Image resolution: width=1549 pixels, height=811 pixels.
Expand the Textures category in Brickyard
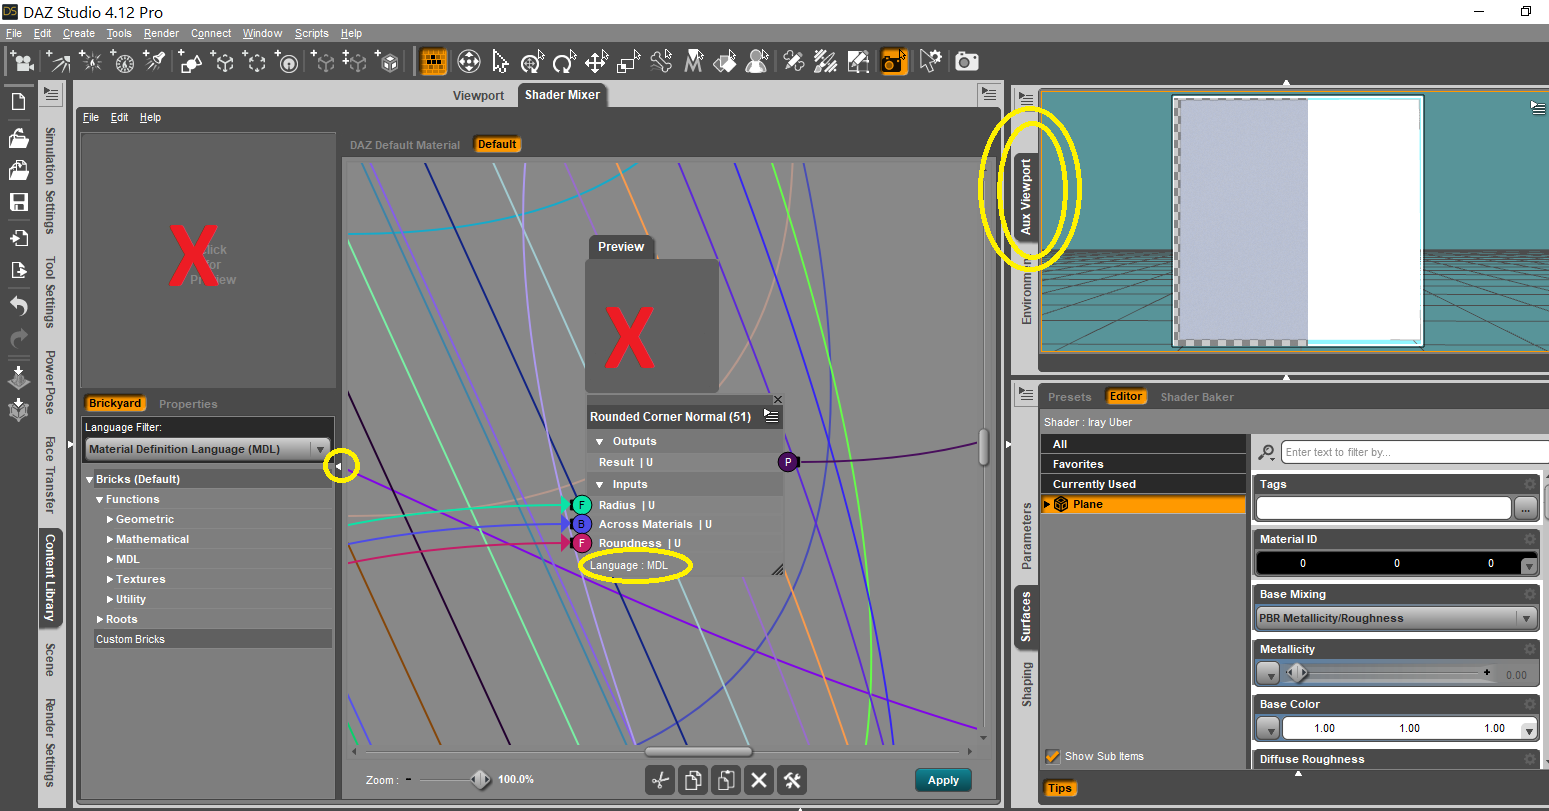[110, 580]
